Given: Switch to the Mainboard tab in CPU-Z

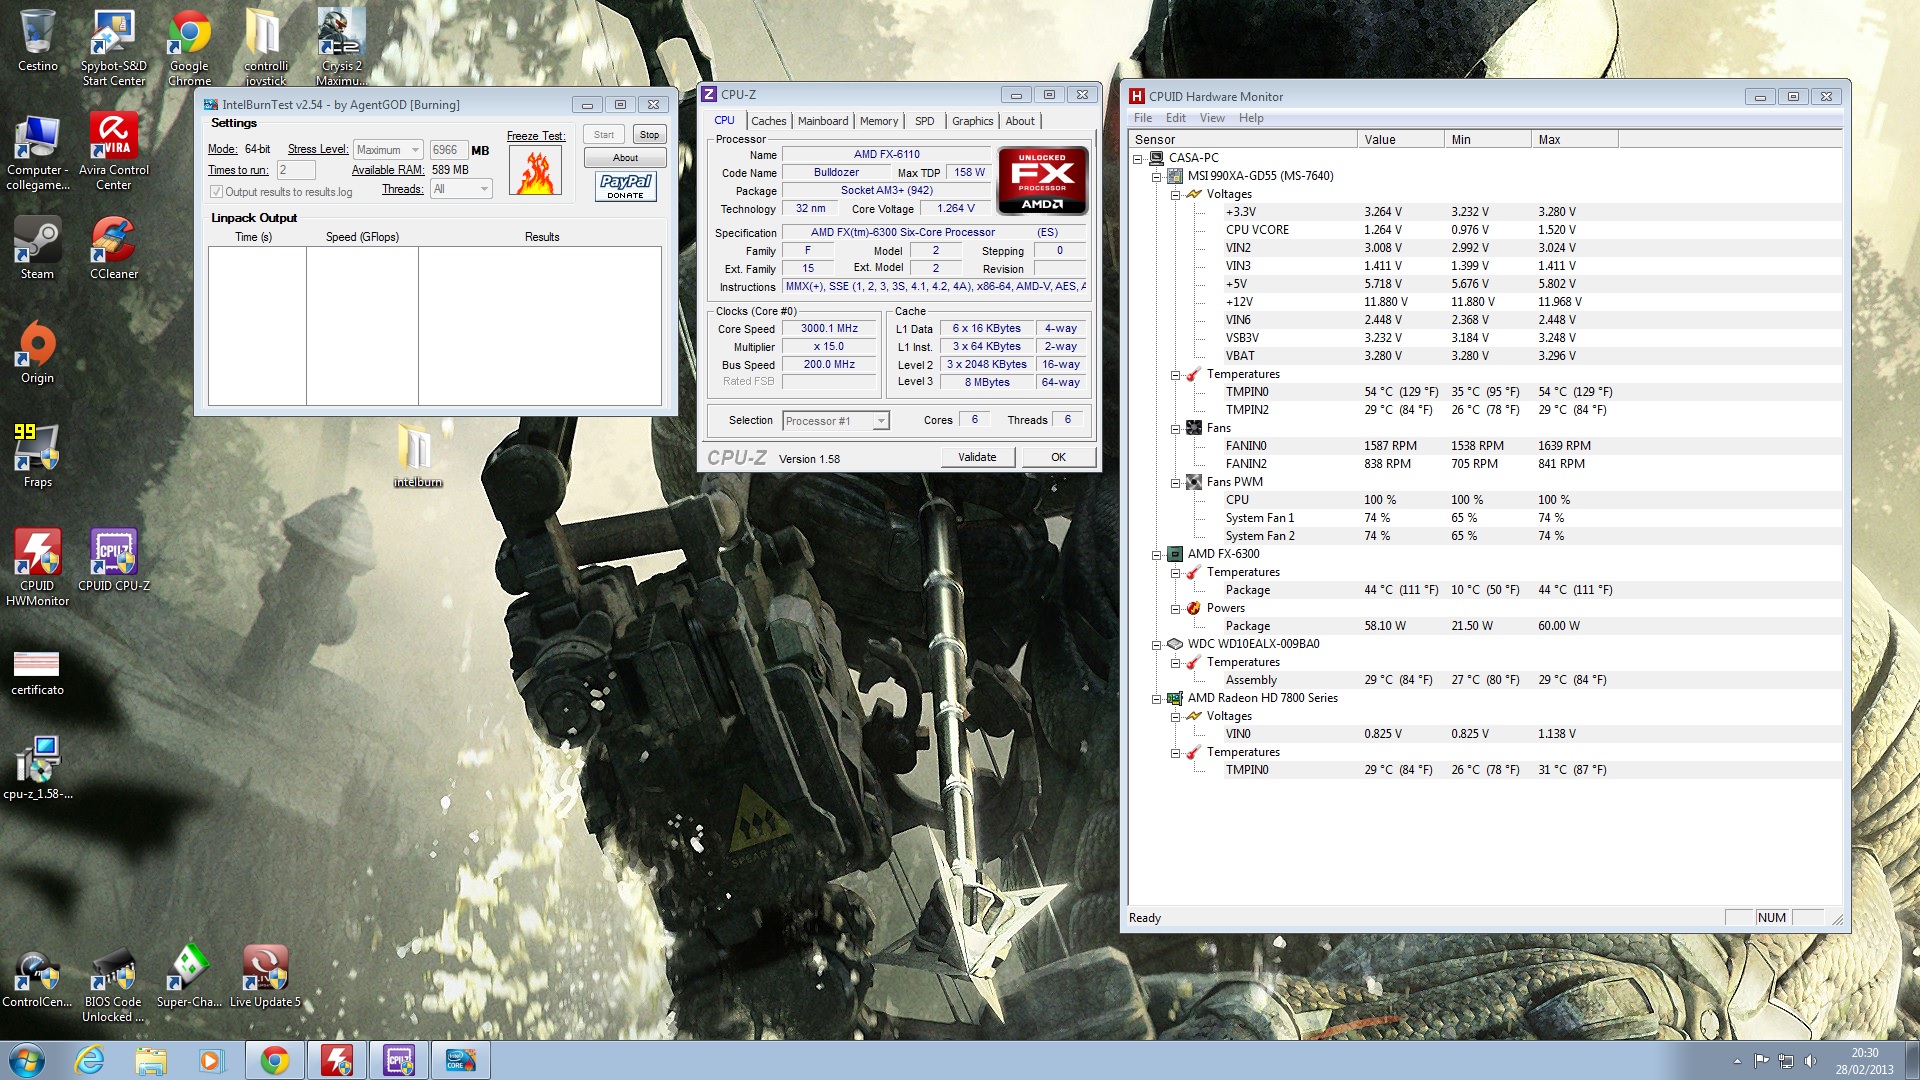Looking at the screenshot, I should [x=822, y=121].
